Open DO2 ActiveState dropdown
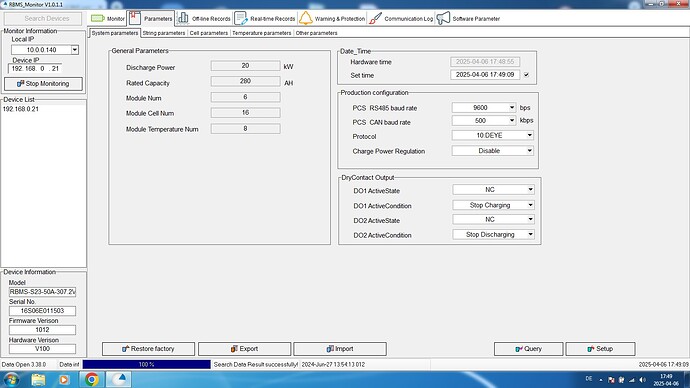The width and height of the screenshot is (690, 388). coord(531,219)
